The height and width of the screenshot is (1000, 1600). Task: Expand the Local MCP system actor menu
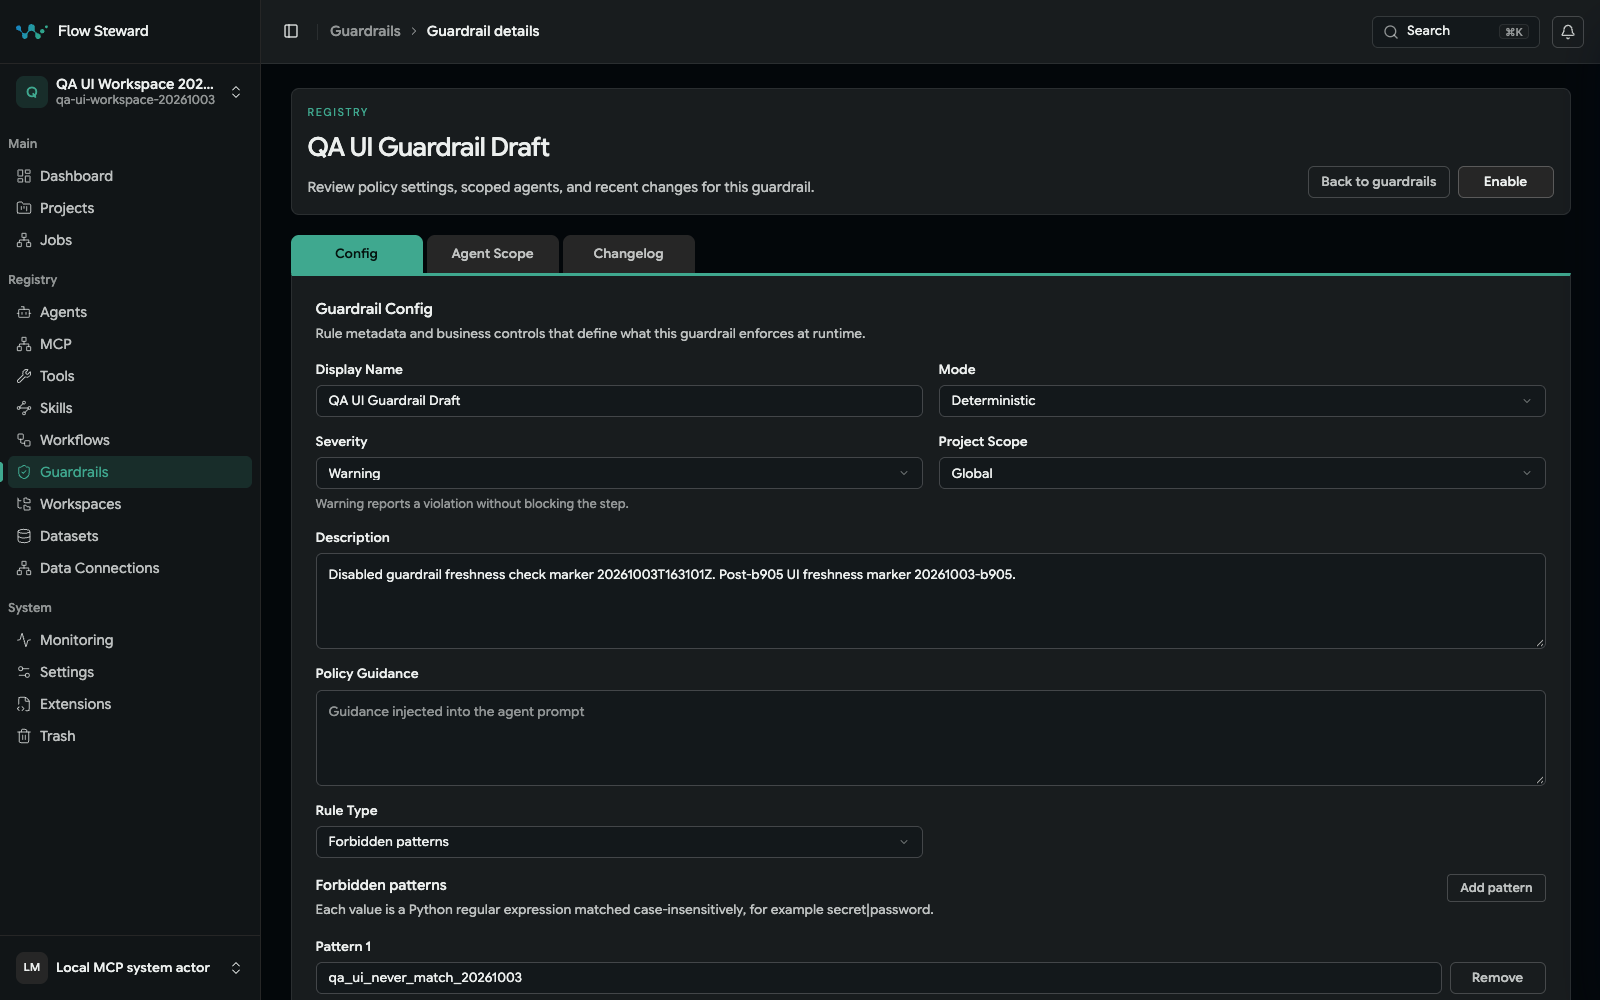tap(130, 968)
